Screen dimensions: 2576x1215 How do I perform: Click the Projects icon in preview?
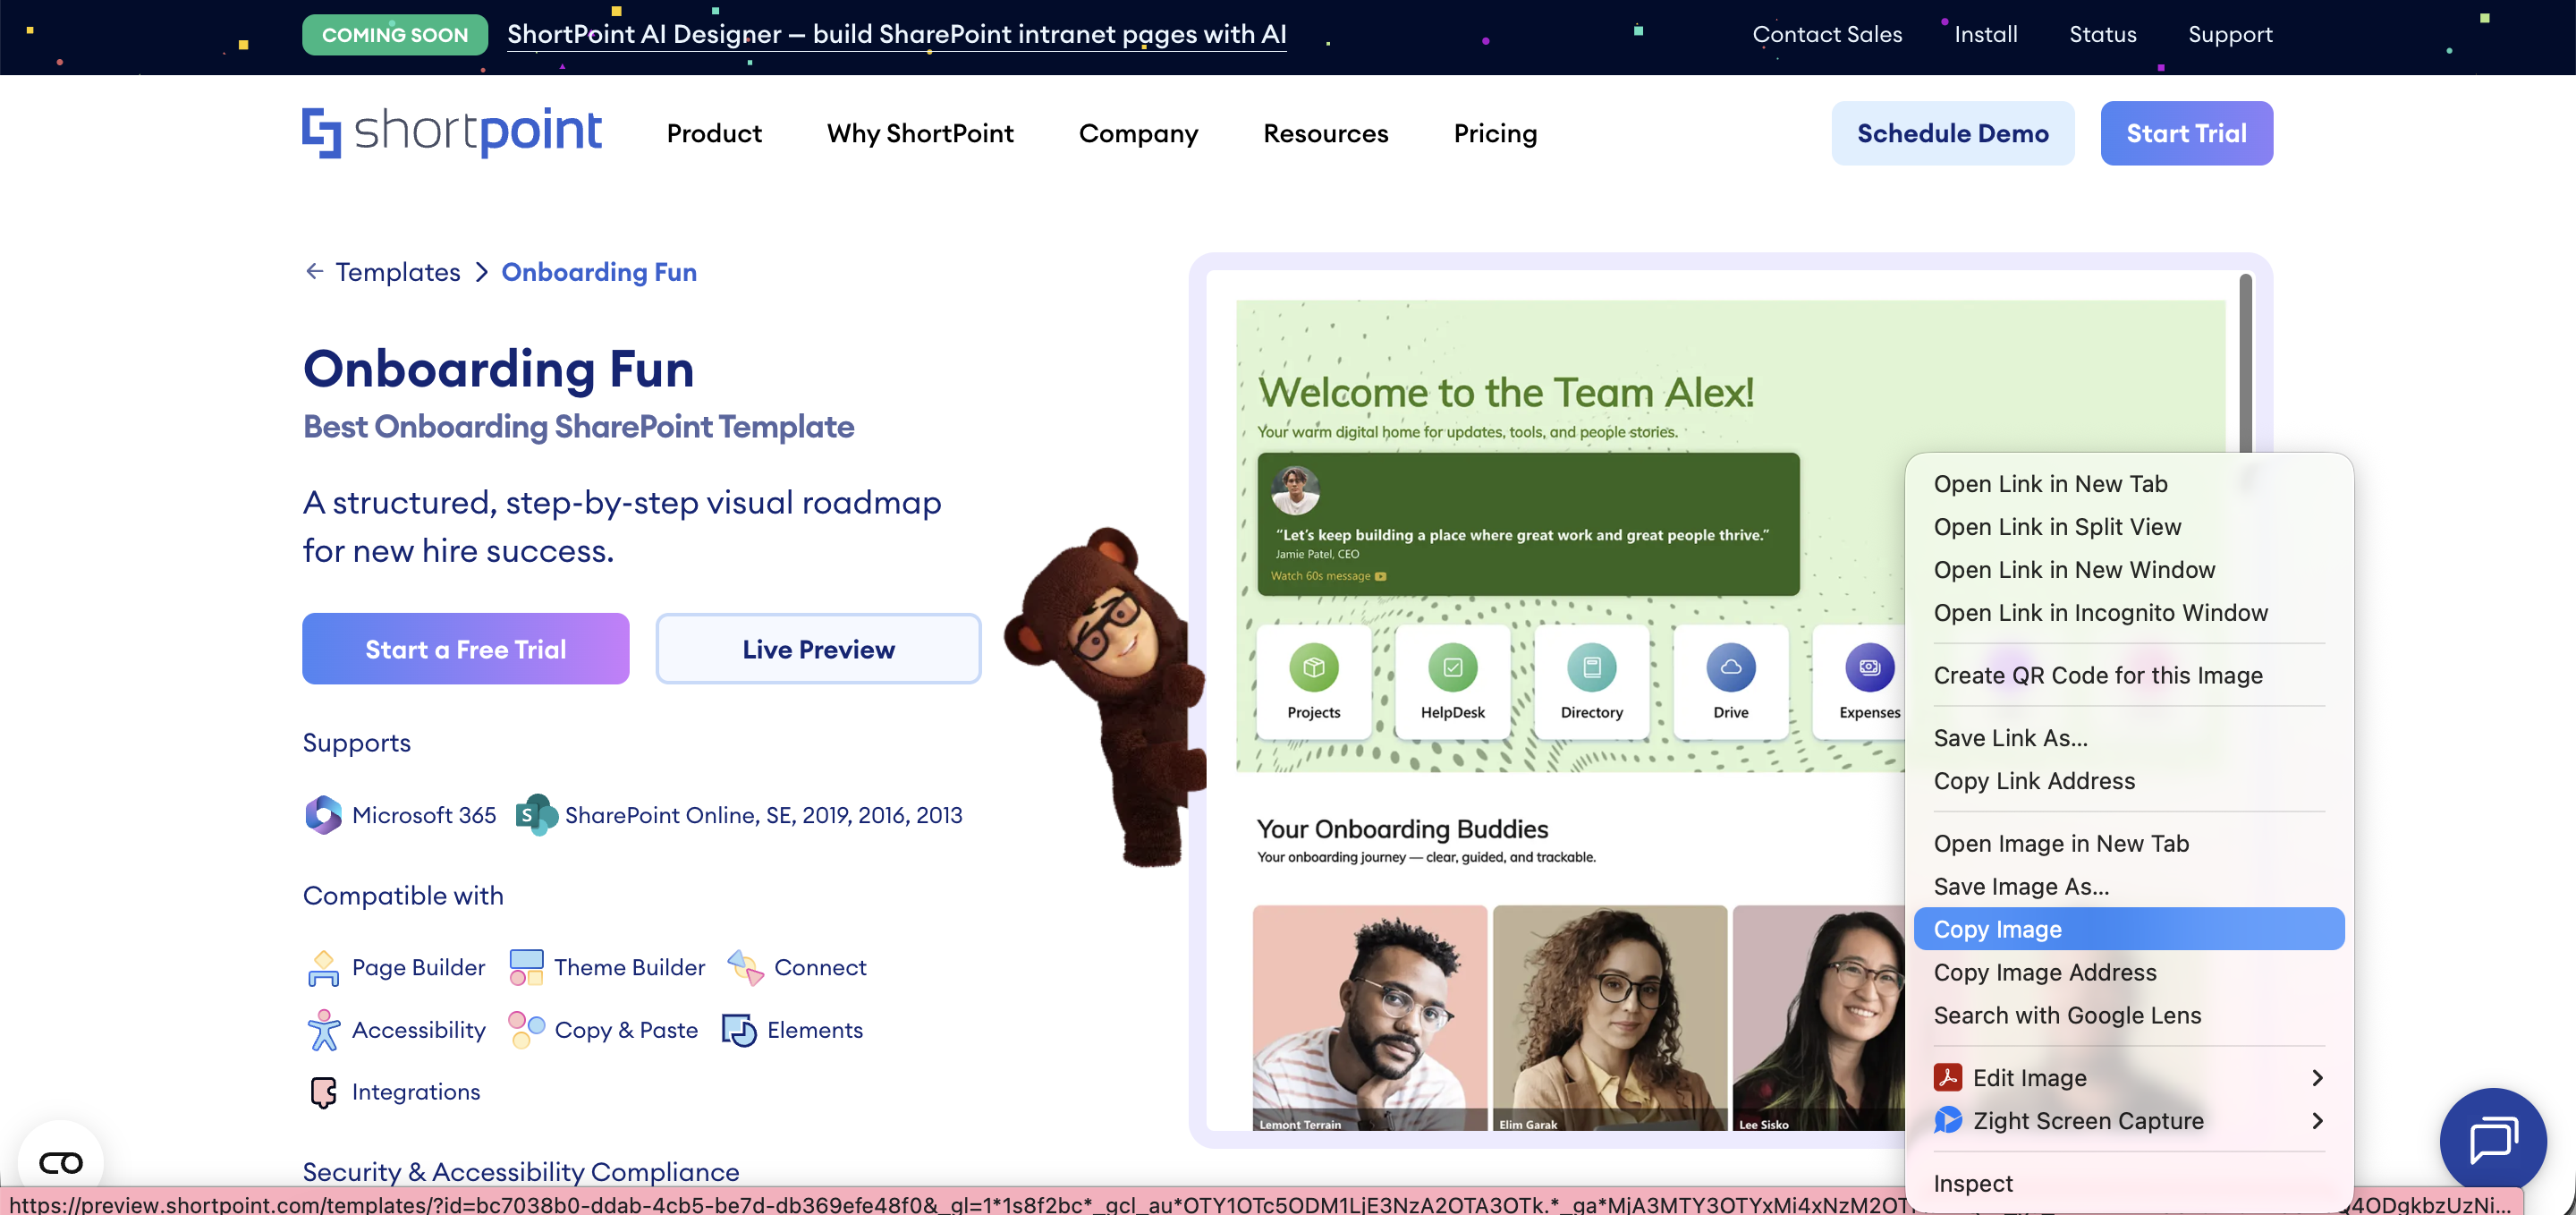pos(1313,667)
